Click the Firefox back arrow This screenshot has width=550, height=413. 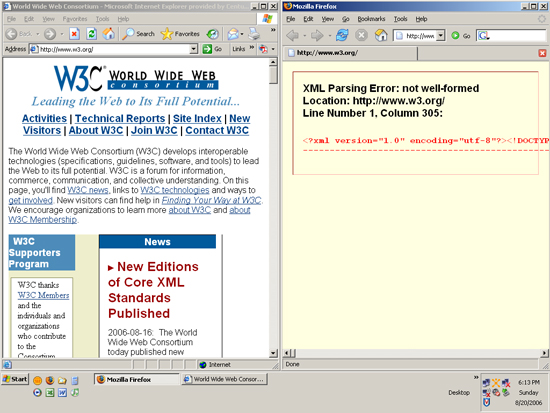pyautogui.click(x=293, y=35)
